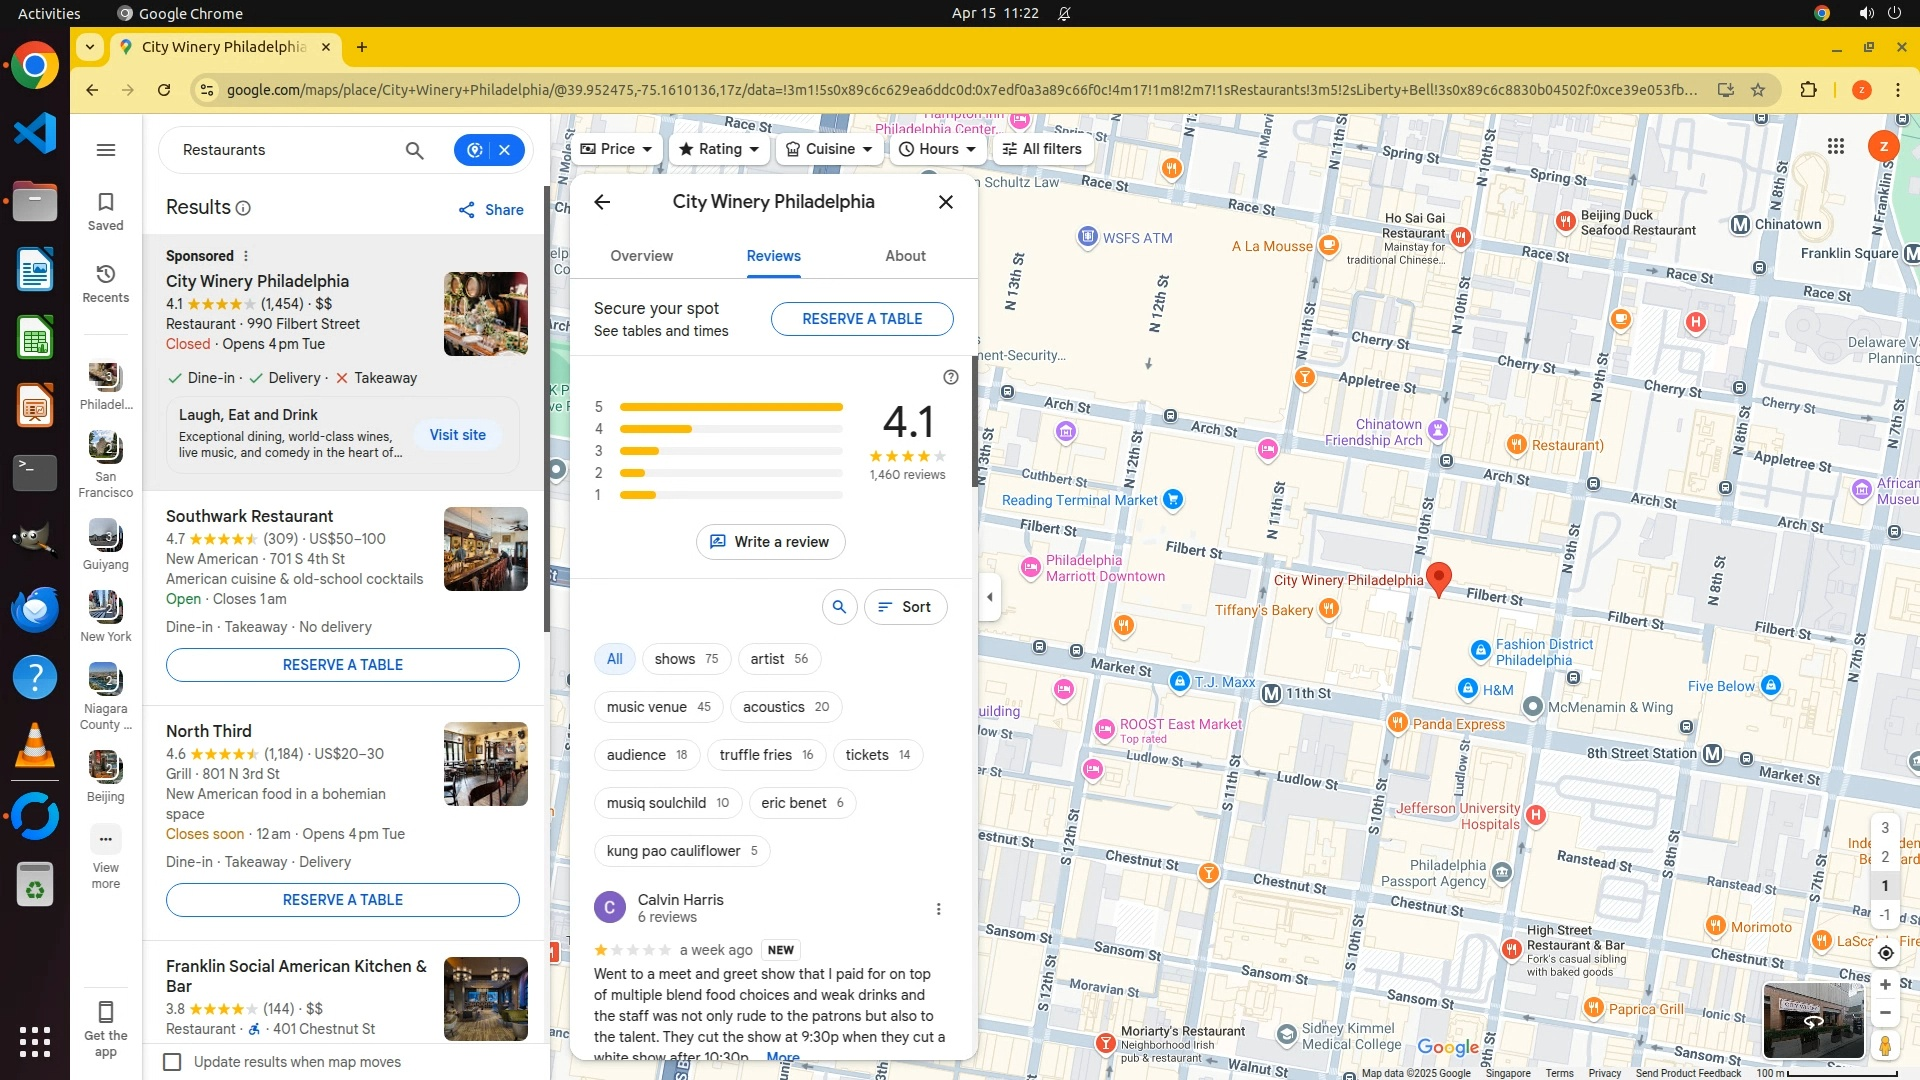
Task: Open the Saved places panel
Action: (x=106, y=211)
